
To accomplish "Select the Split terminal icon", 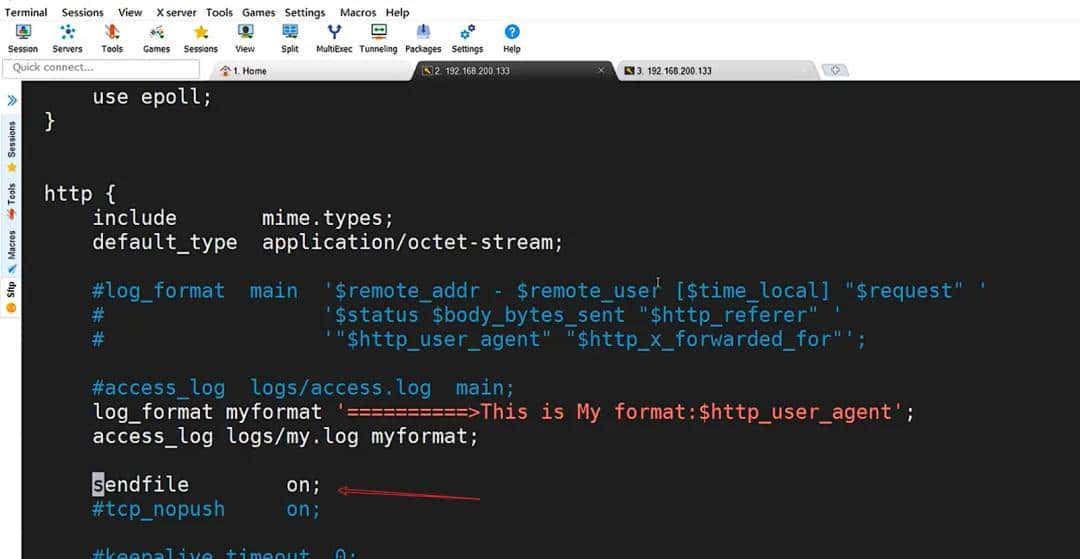I will pos(290,39).
